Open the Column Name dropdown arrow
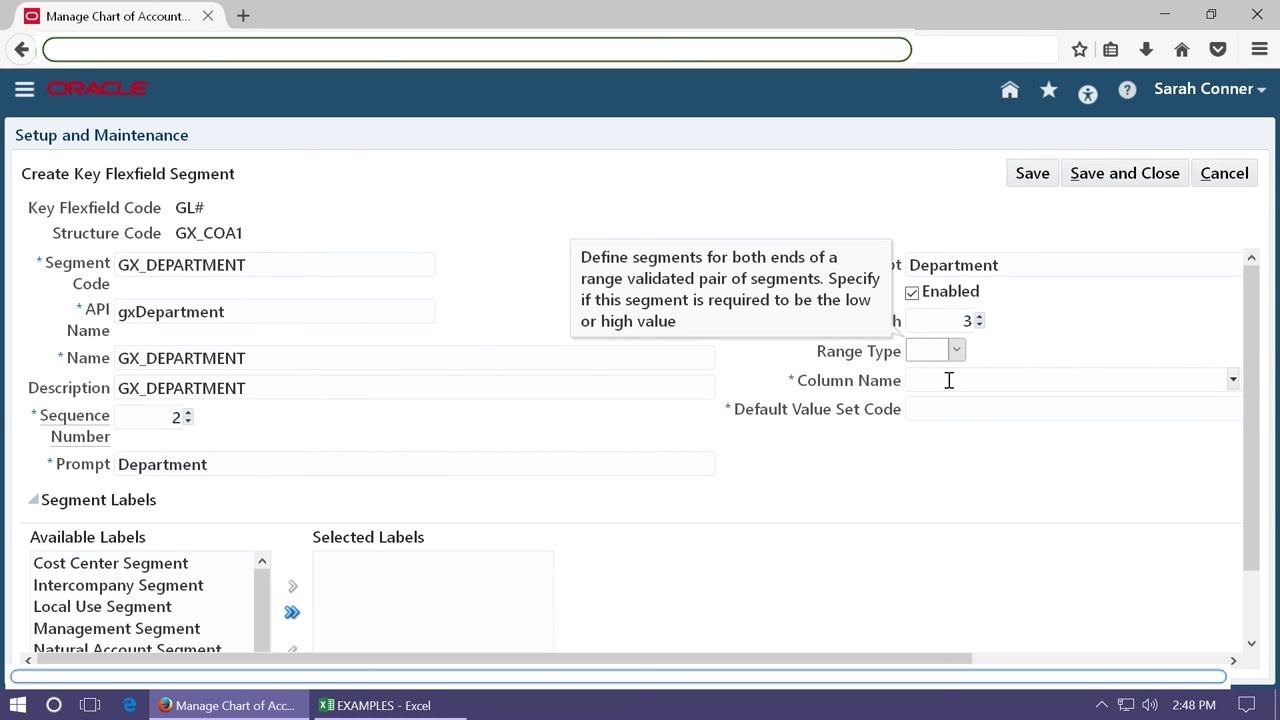Image resolution: width=1280 pixels, height=720 pixels. tap(1233, 380)
